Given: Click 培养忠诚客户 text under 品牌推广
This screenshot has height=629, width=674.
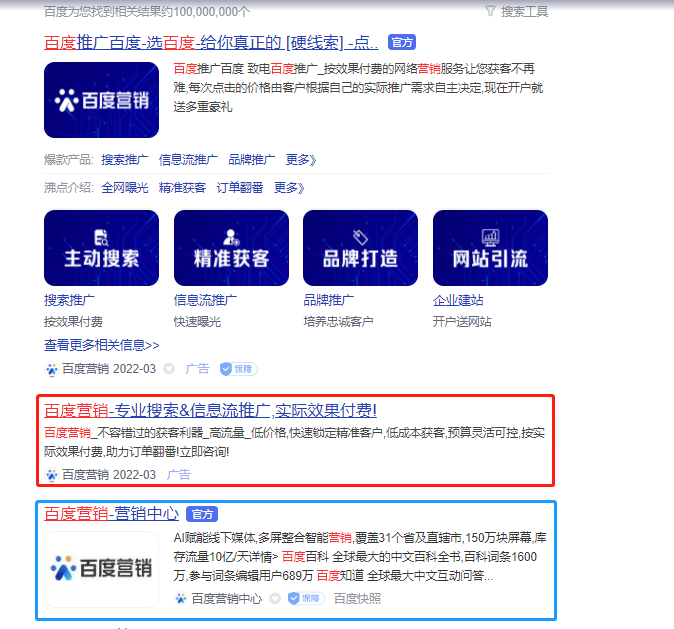Looking at the screenshot, I should tap(338, 322).
